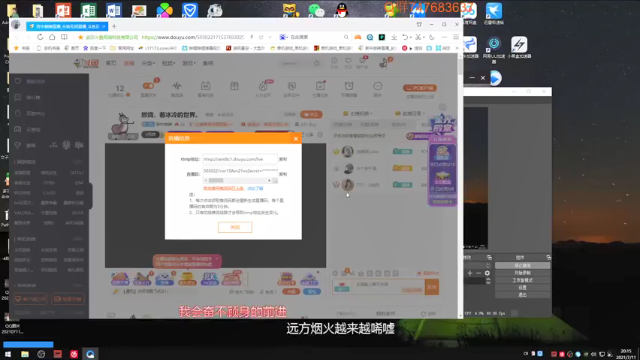
Task: Expand the 分类 navigation dropdown
Action: (148, 63)
